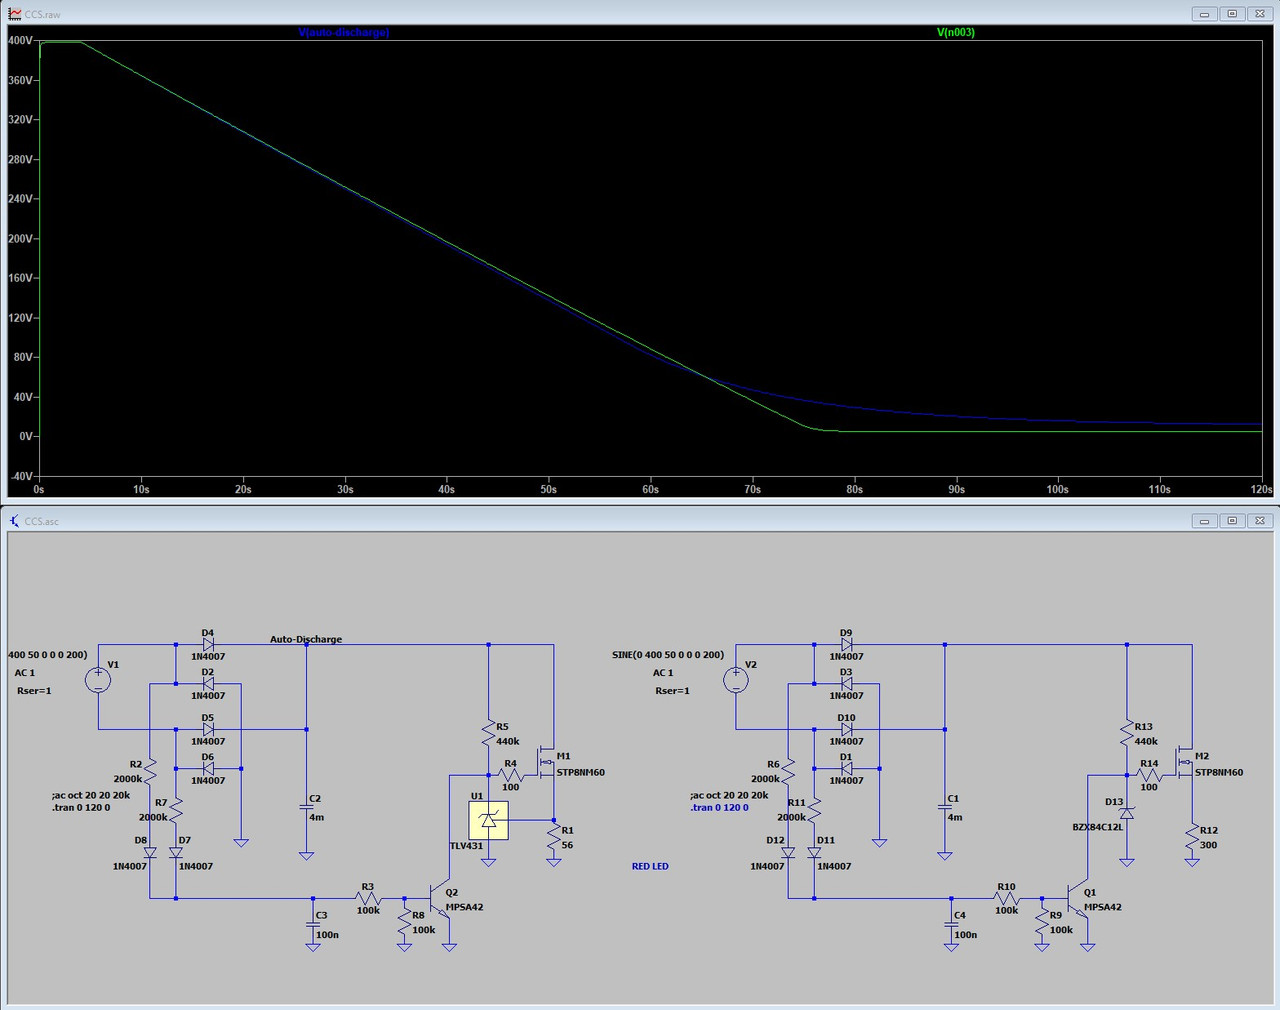Click the V1 voltage source symbol
Image resolution: width=1280 pixels, height=1010 pixels.
point(98,680)
